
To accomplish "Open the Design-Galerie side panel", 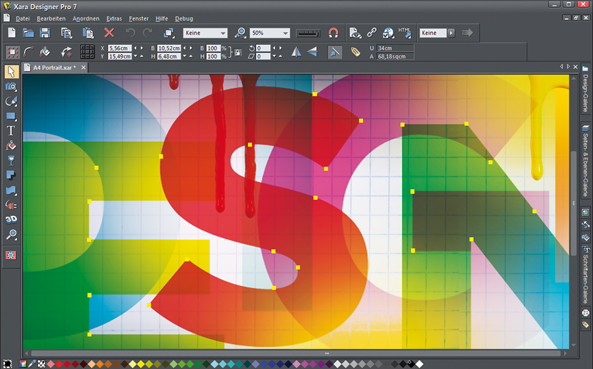I will coord(585,89).
